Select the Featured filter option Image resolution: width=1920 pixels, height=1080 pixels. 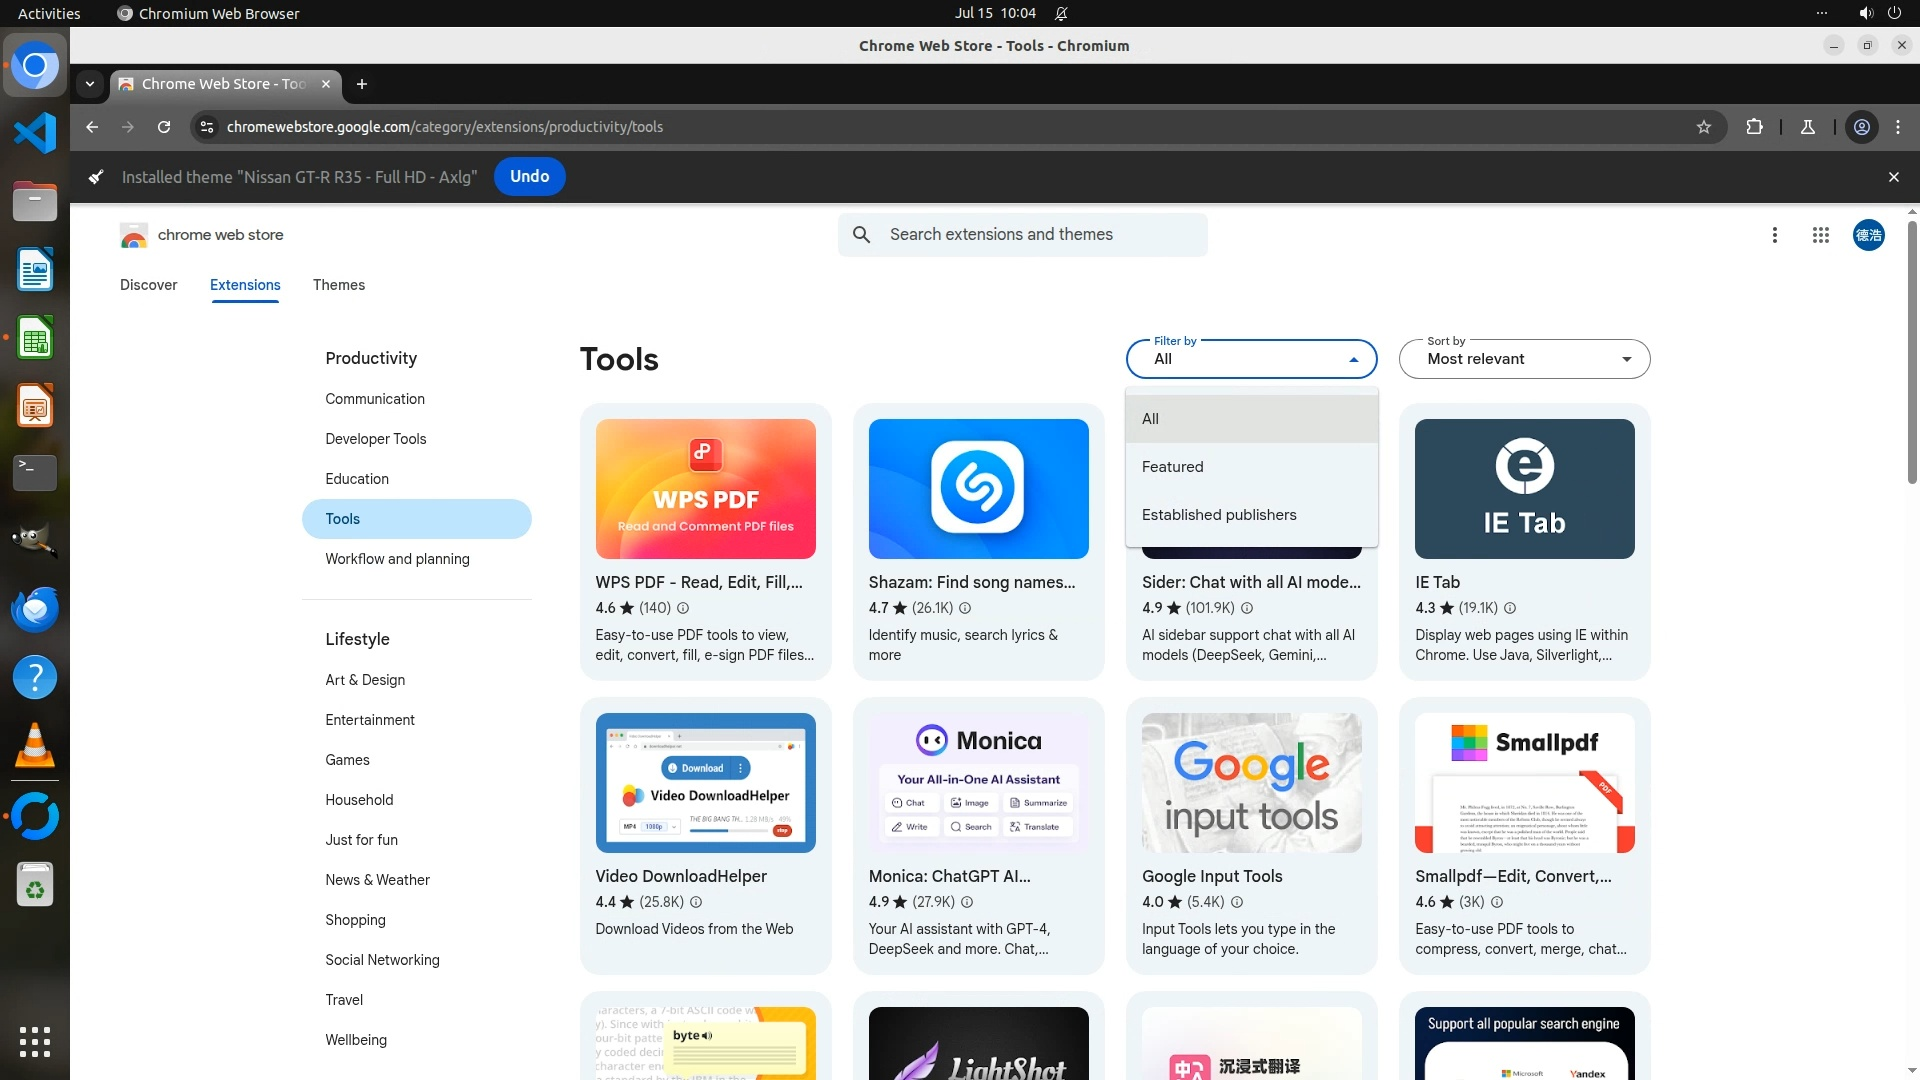(1172, 467)
